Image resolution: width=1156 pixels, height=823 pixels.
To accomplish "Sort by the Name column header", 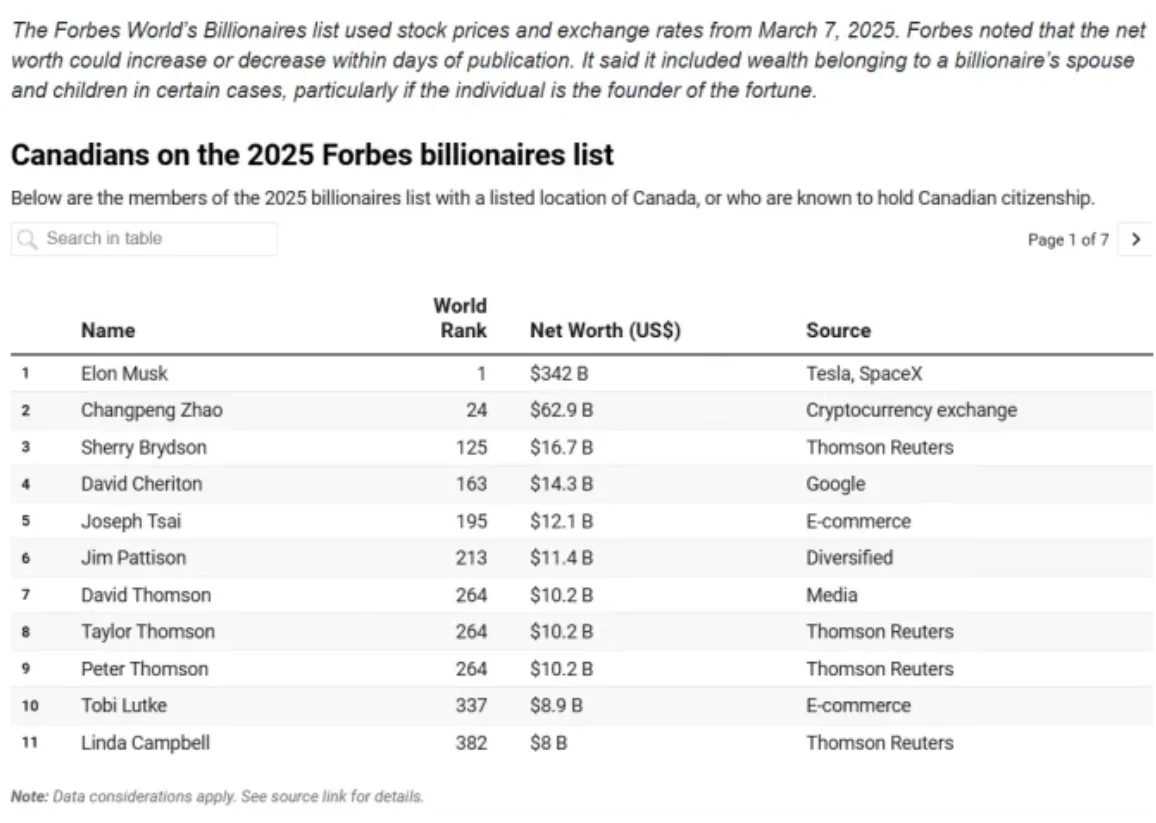I will click(108, 330).
